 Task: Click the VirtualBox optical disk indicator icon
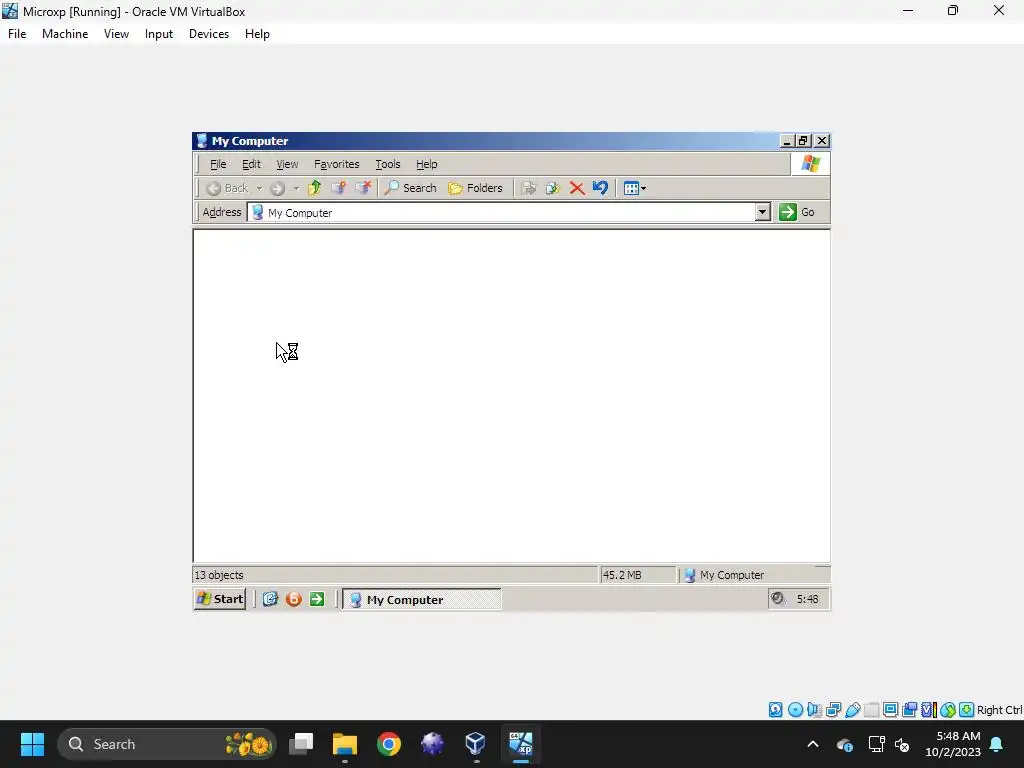(795, 710)
